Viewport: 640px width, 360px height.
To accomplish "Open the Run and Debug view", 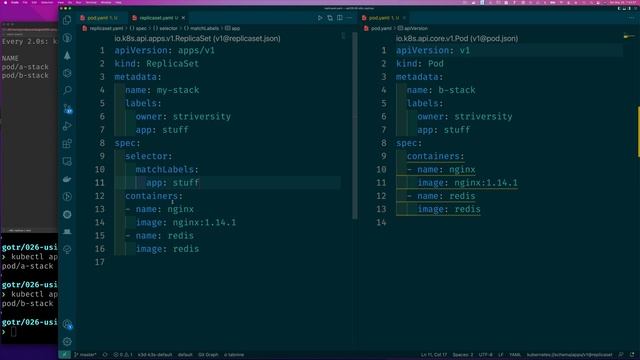I will click(x=67, y=126).
